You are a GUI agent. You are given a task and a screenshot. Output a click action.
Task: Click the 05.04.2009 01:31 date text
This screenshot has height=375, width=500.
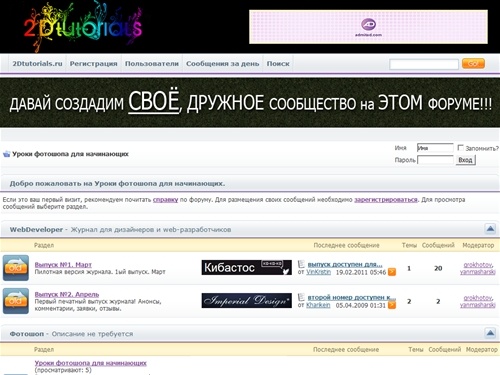361,305
